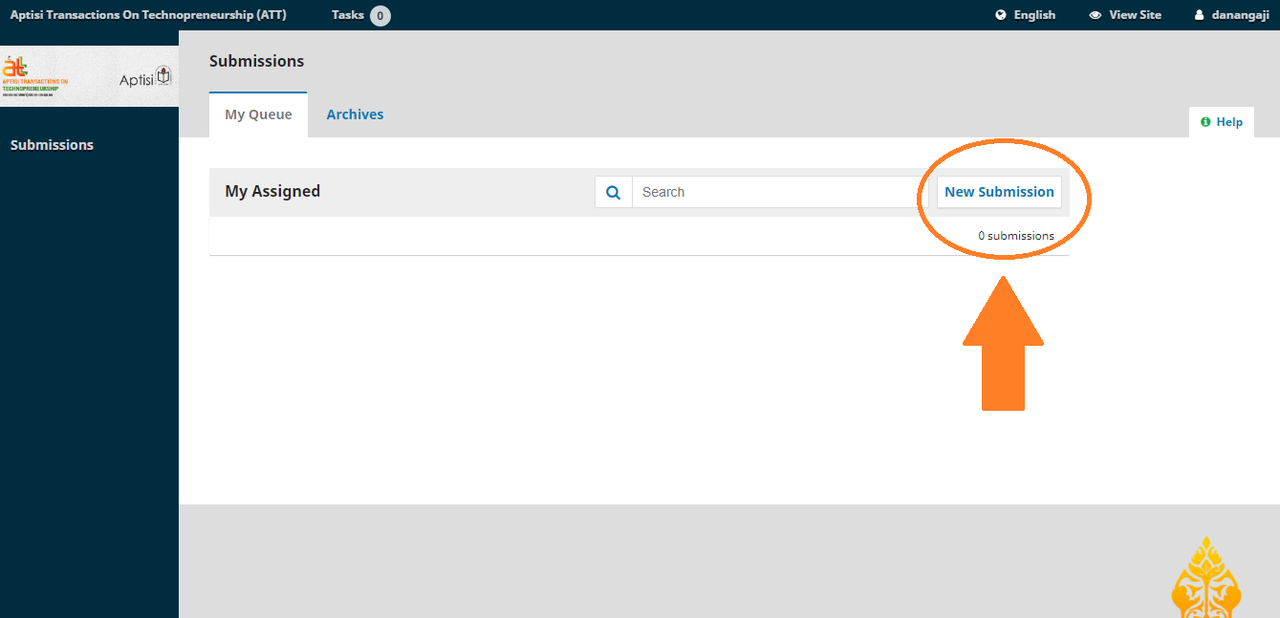Click the "My Assigned" heading
This screenshot has width=1280, height=618.
273,191
